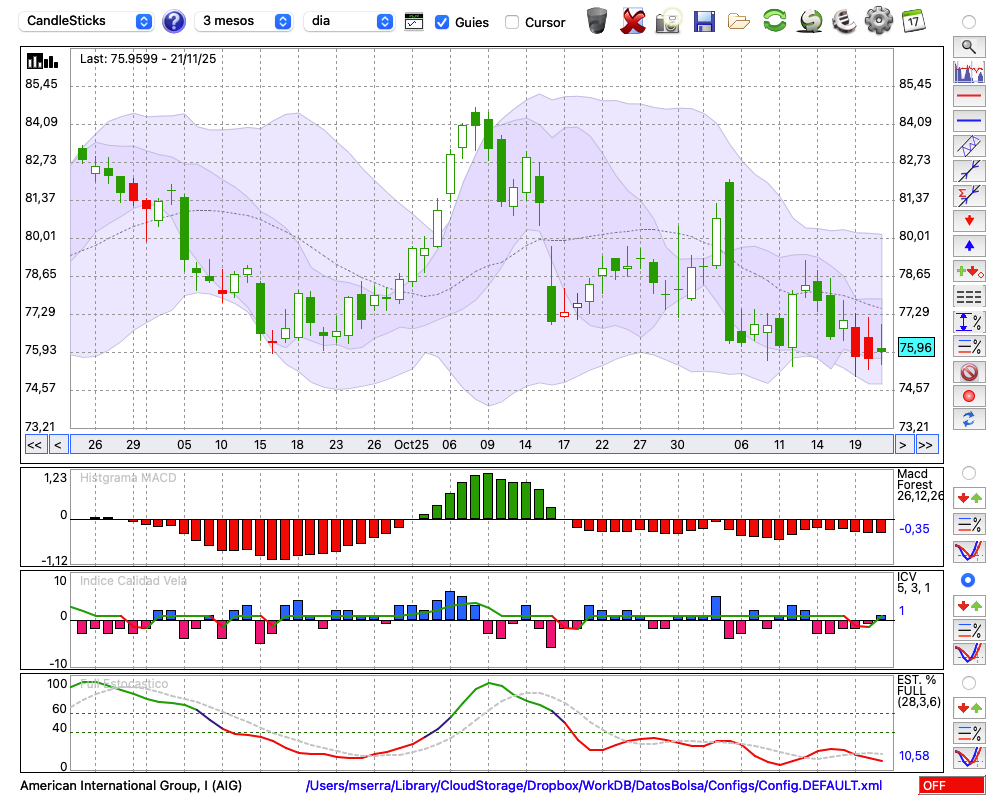Select the blue horizontal line drawing tool
Screen dimensions: 1000x800
point(968,121)
